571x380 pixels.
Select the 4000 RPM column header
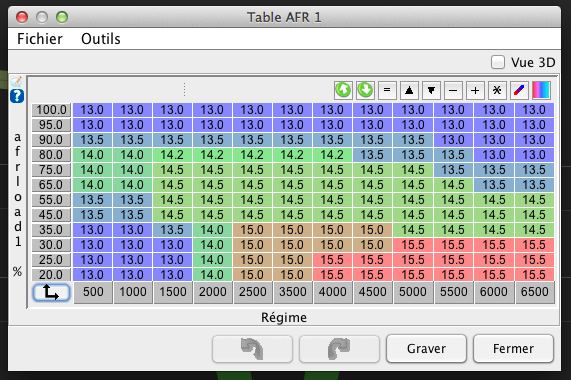pyautogui.click(x=332, y=292)
